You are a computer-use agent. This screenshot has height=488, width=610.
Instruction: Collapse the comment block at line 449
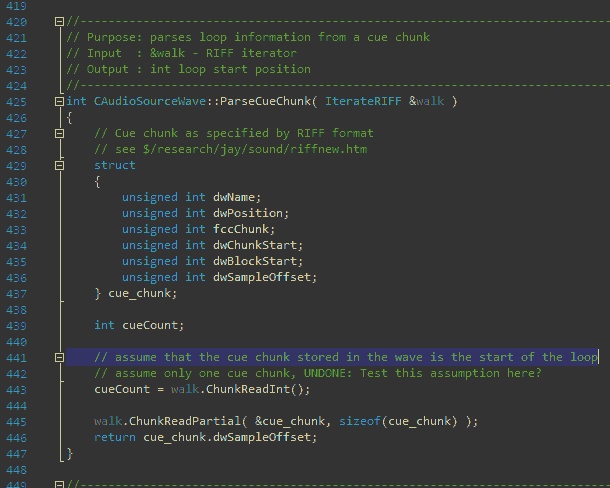coord(59,484)
